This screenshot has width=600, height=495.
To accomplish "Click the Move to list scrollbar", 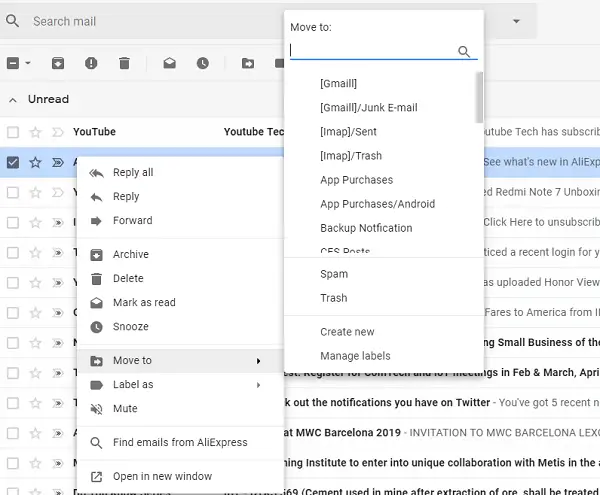I will point(479,98).
